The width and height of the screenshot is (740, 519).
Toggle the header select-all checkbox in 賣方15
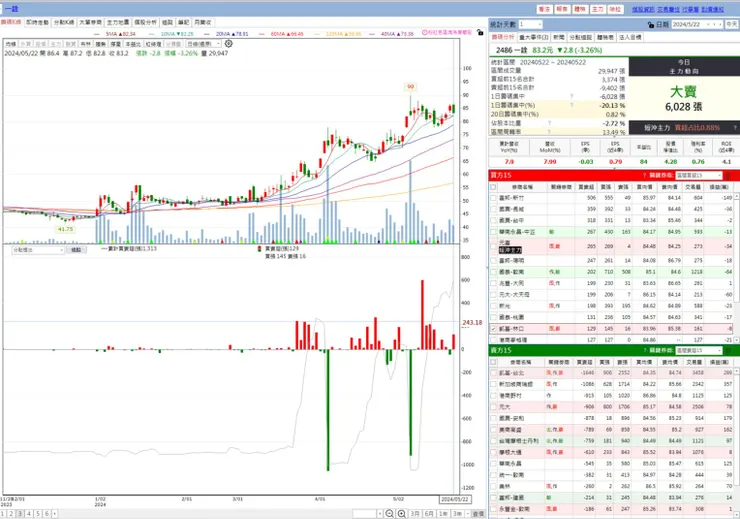pos(493,362)
